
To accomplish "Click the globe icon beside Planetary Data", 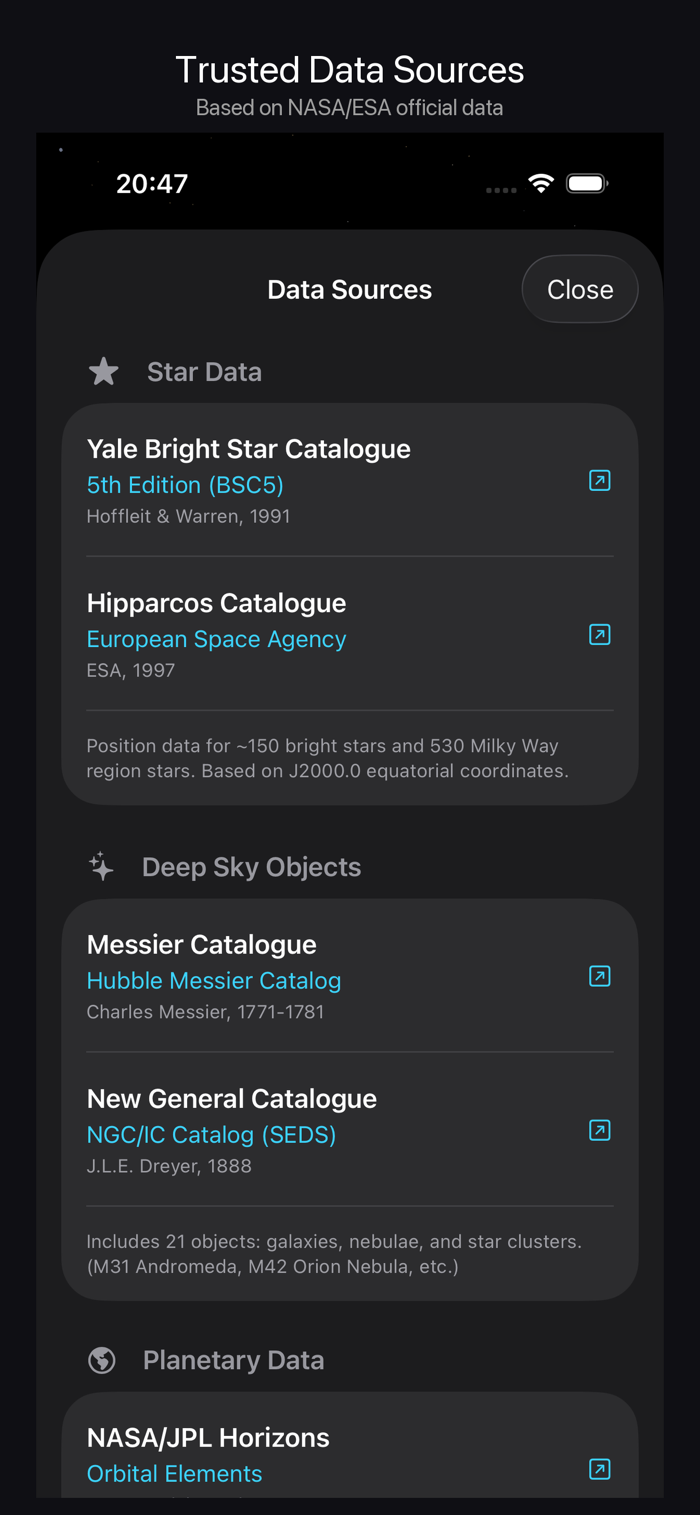I will click(x=102, y=1360).
